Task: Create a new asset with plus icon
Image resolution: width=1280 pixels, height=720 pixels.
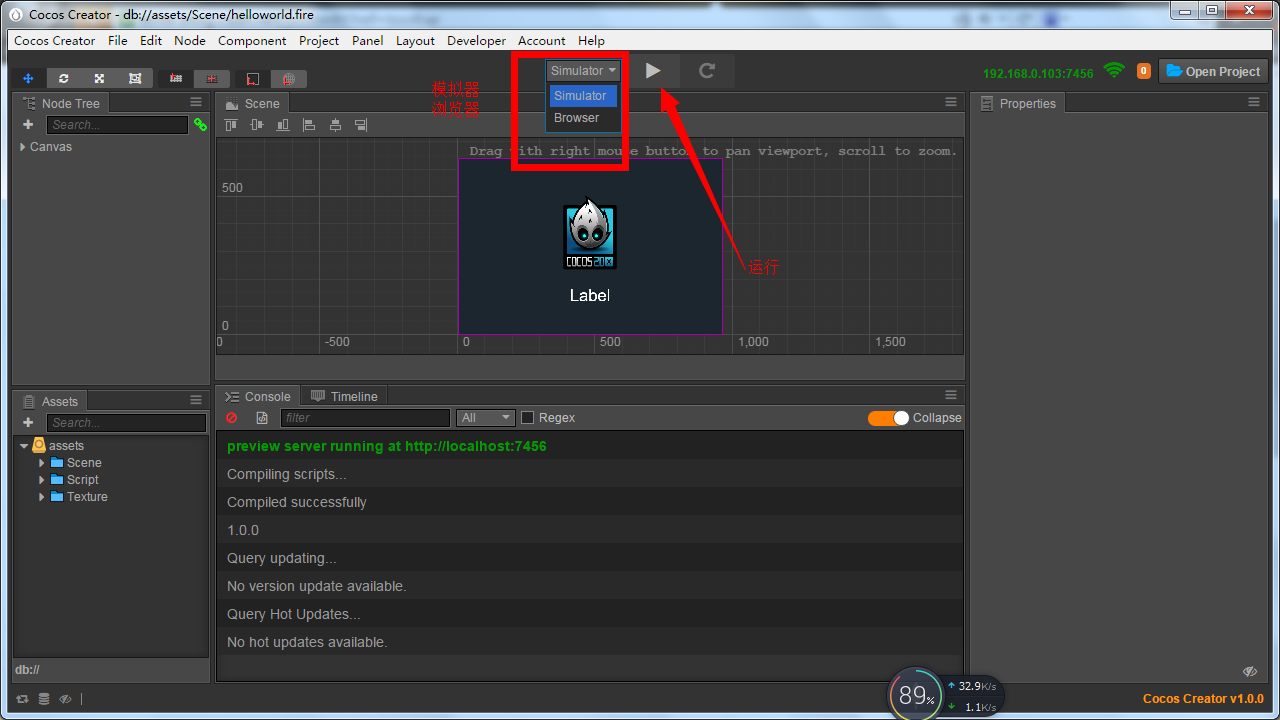Action: pyautogui.click(x=28, y=423)
